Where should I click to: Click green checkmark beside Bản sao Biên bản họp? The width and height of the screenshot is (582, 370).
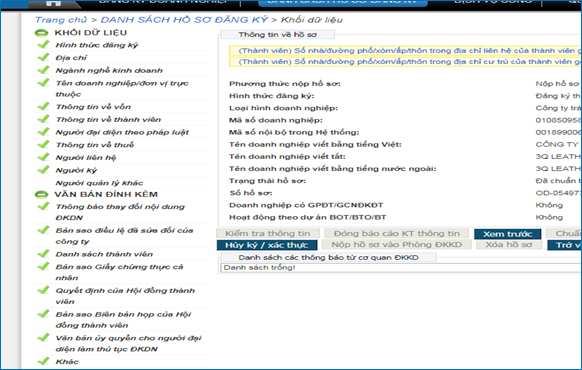(43, 314)
